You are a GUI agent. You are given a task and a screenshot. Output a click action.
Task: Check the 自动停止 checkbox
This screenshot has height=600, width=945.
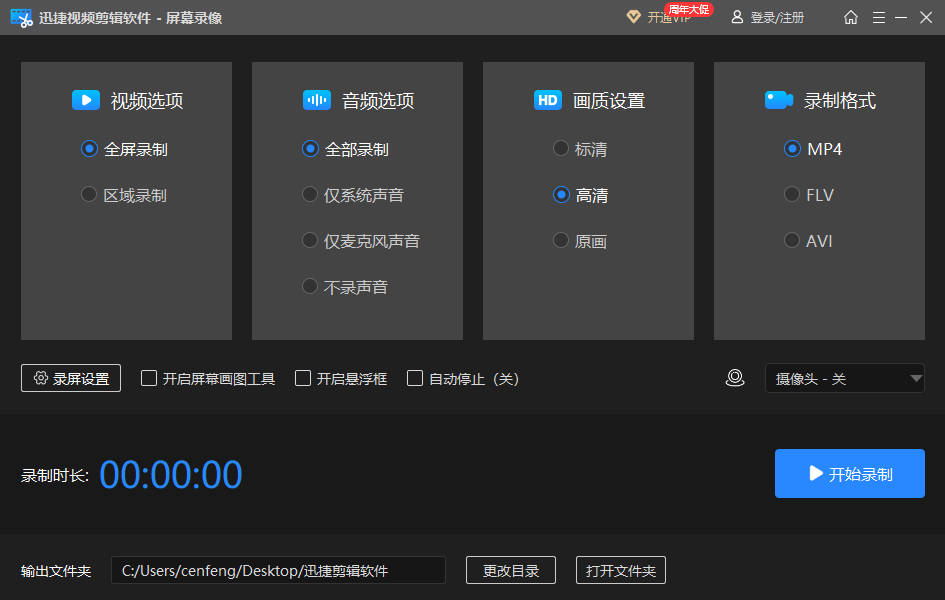[x=415, y=378]
